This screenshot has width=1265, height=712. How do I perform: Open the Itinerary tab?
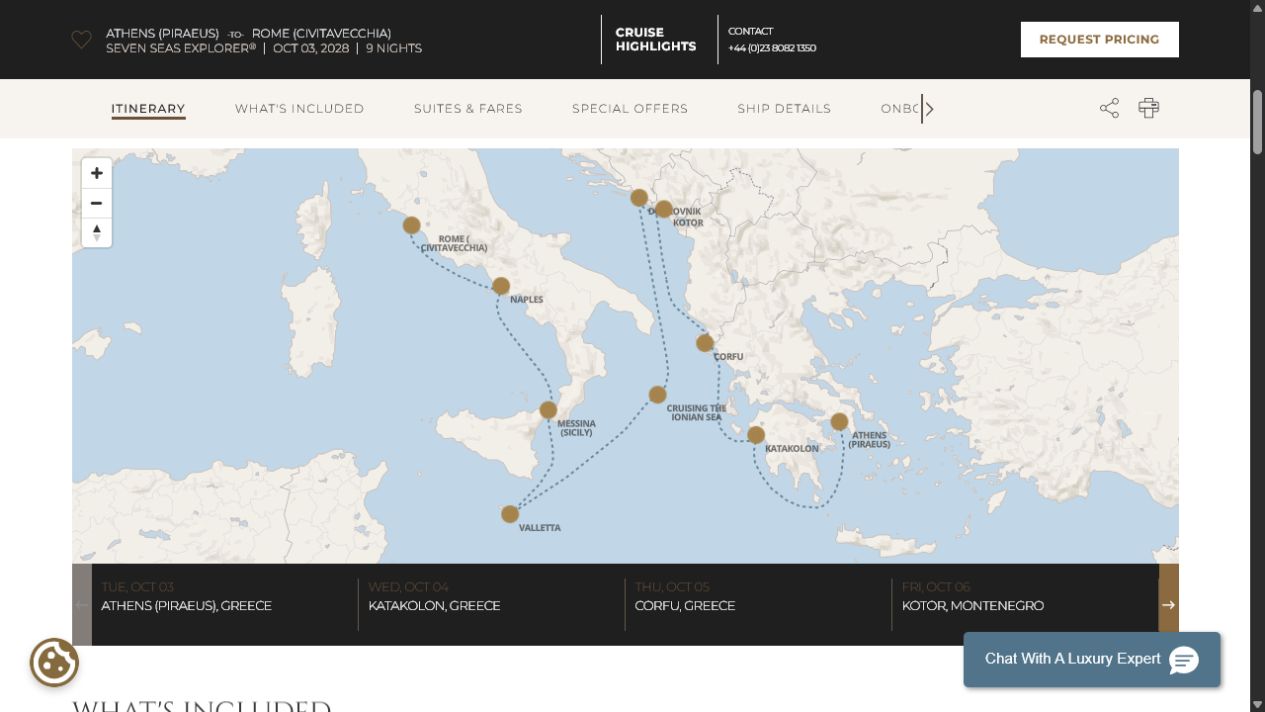(148, 109)
